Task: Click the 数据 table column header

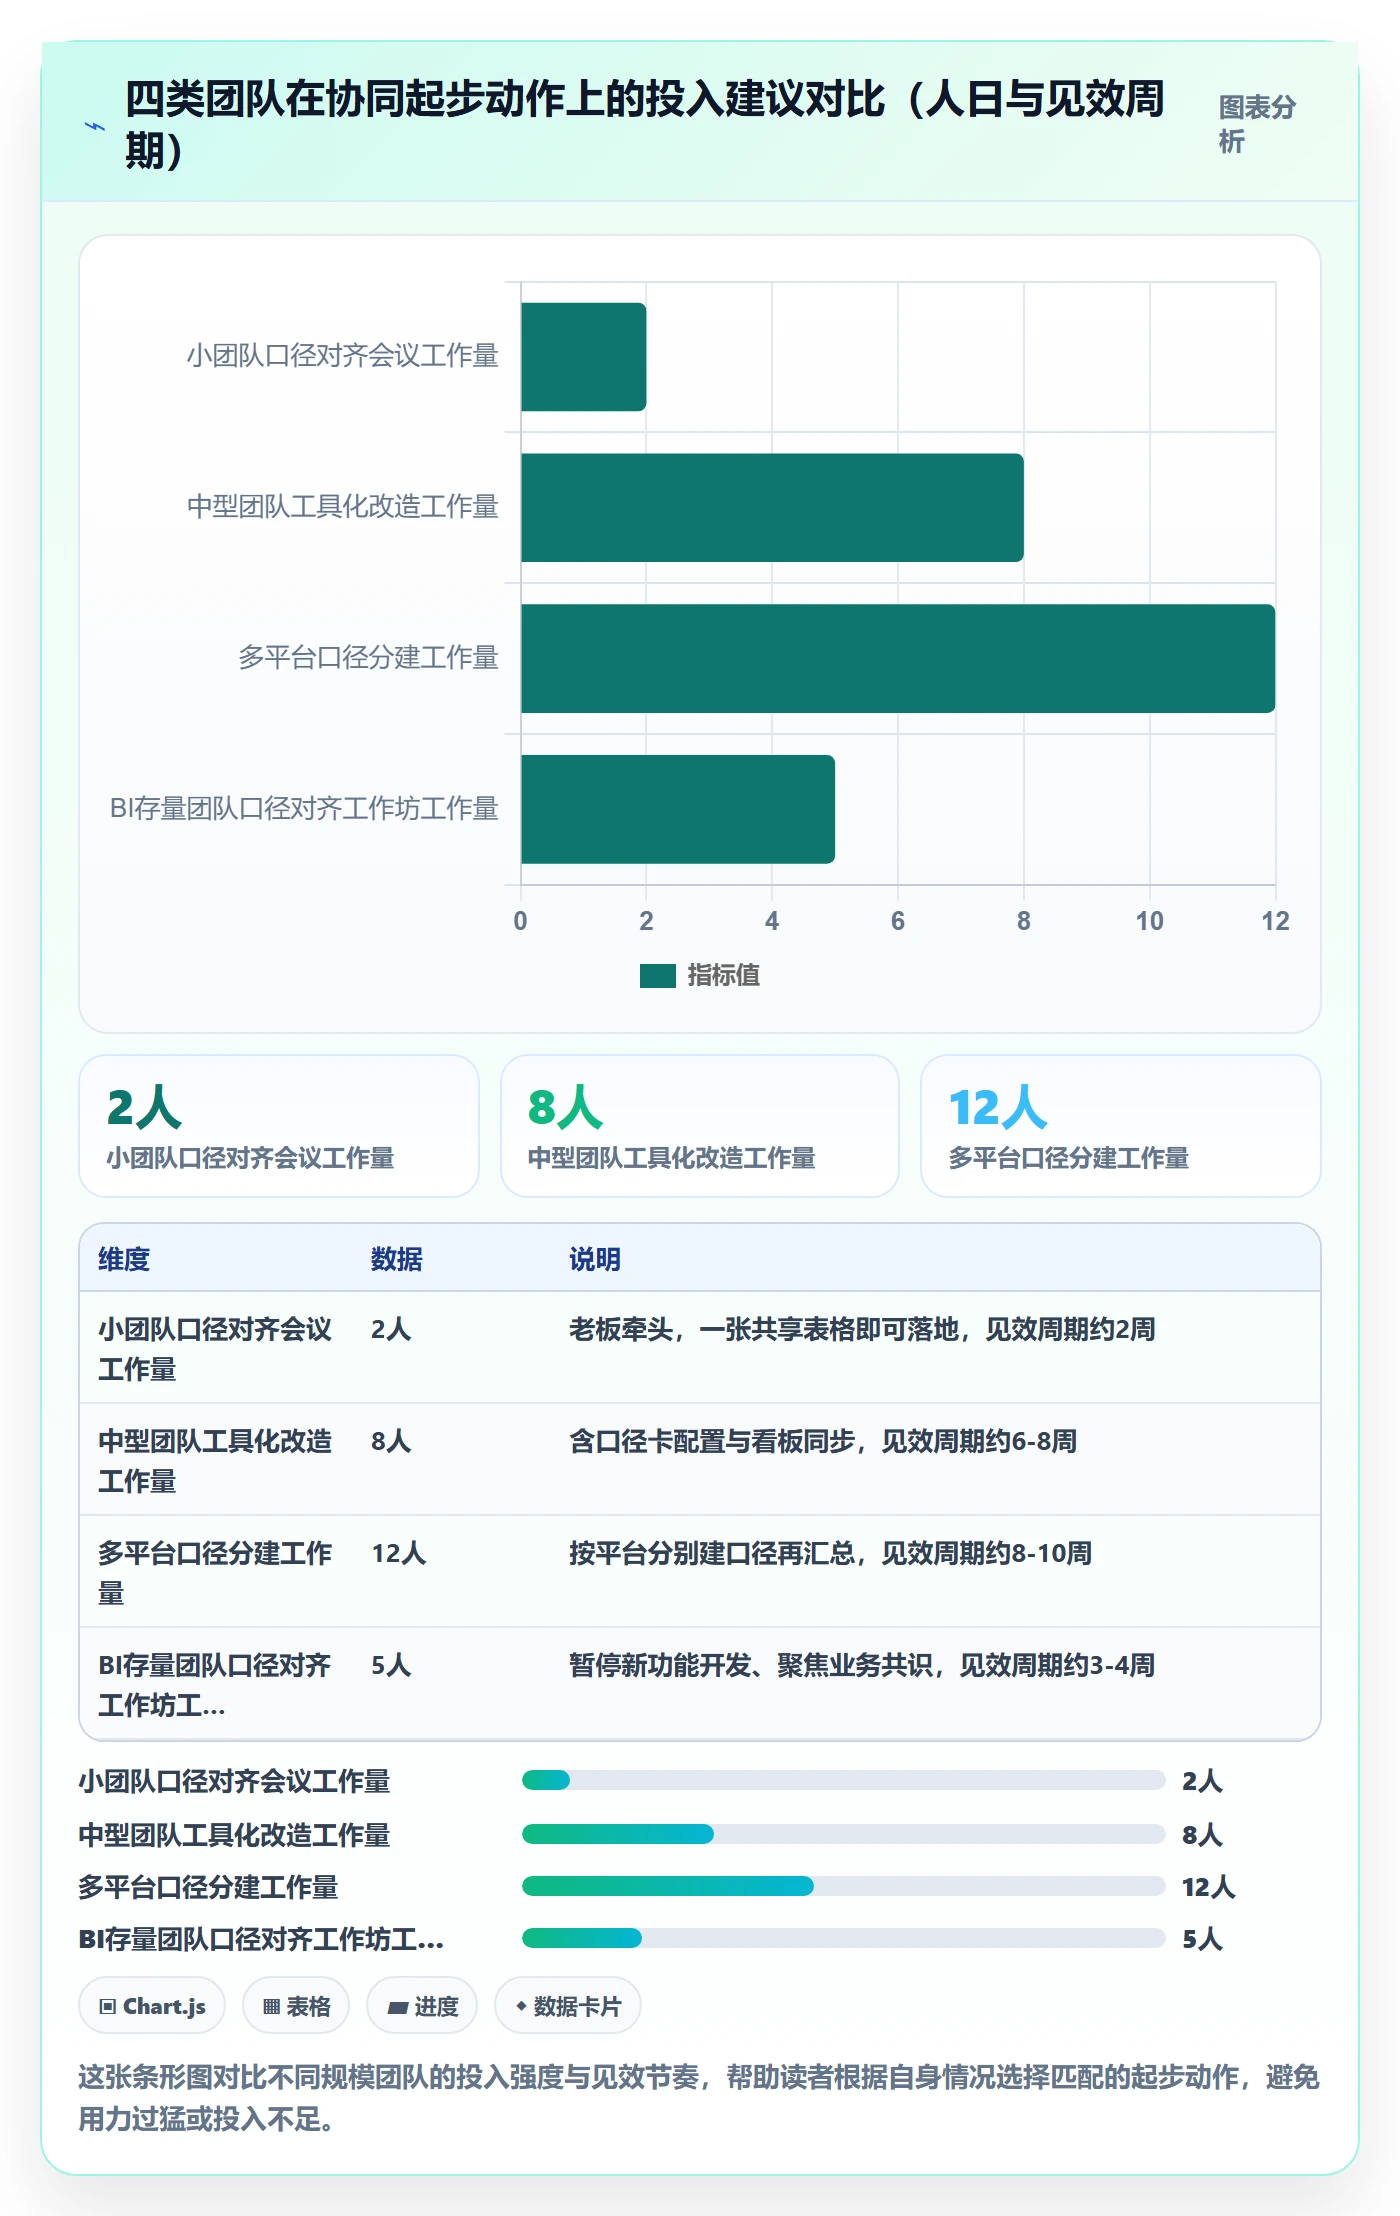Action: pyautogui.click(x=397, y=1259)
